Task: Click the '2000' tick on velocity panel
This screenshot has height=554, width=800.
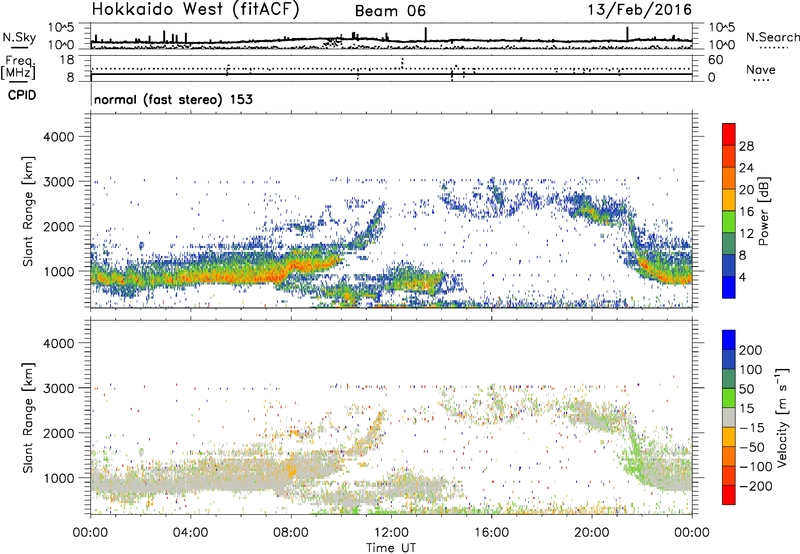Action: (59, 433)
